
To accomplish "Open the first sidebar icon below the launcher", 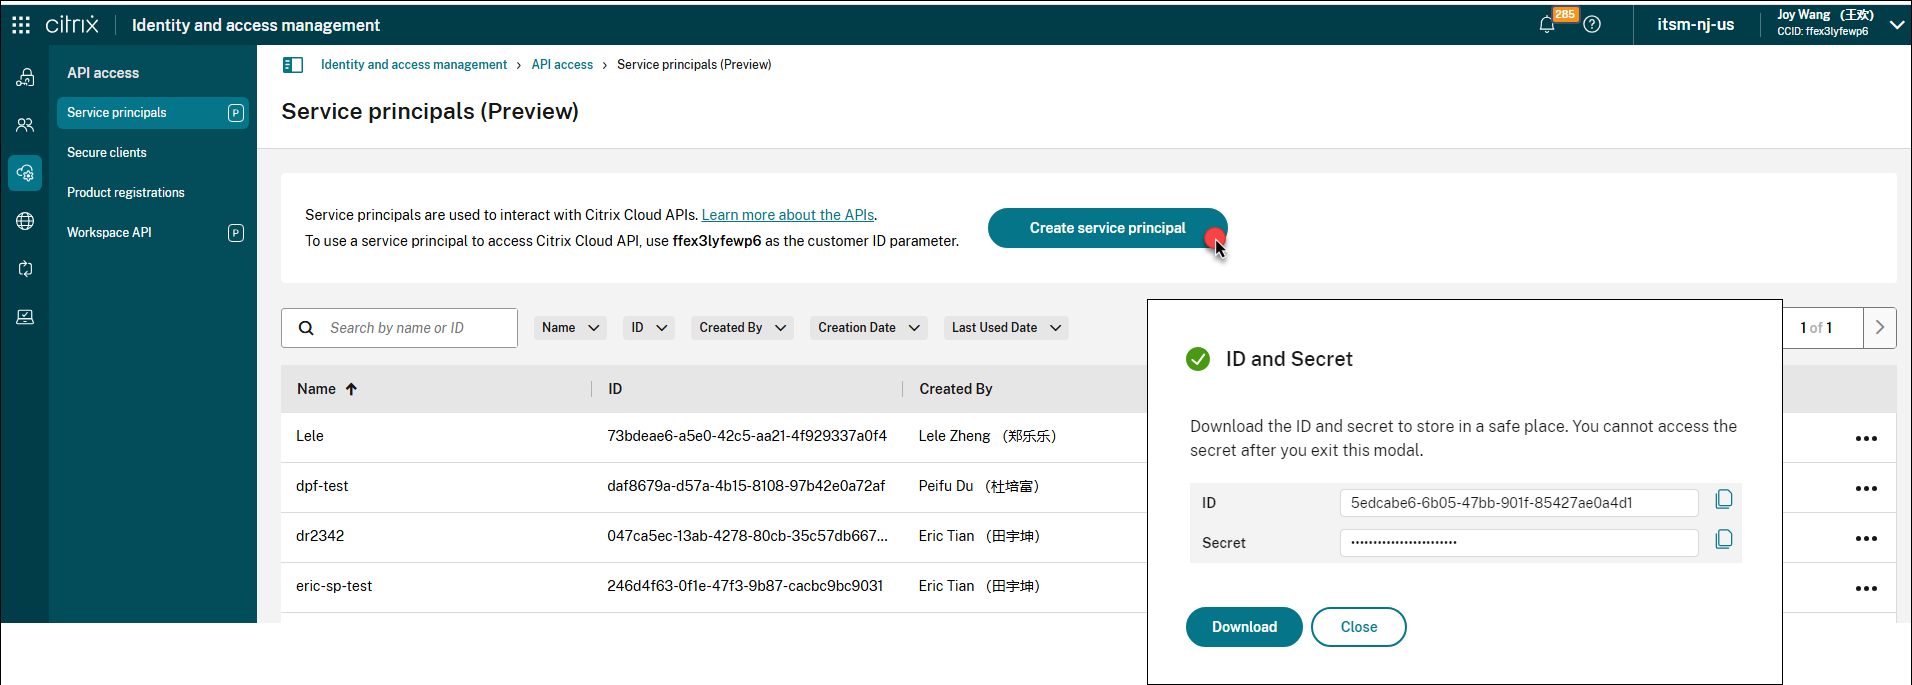I will pyautogui.click(x=25, y=77).
